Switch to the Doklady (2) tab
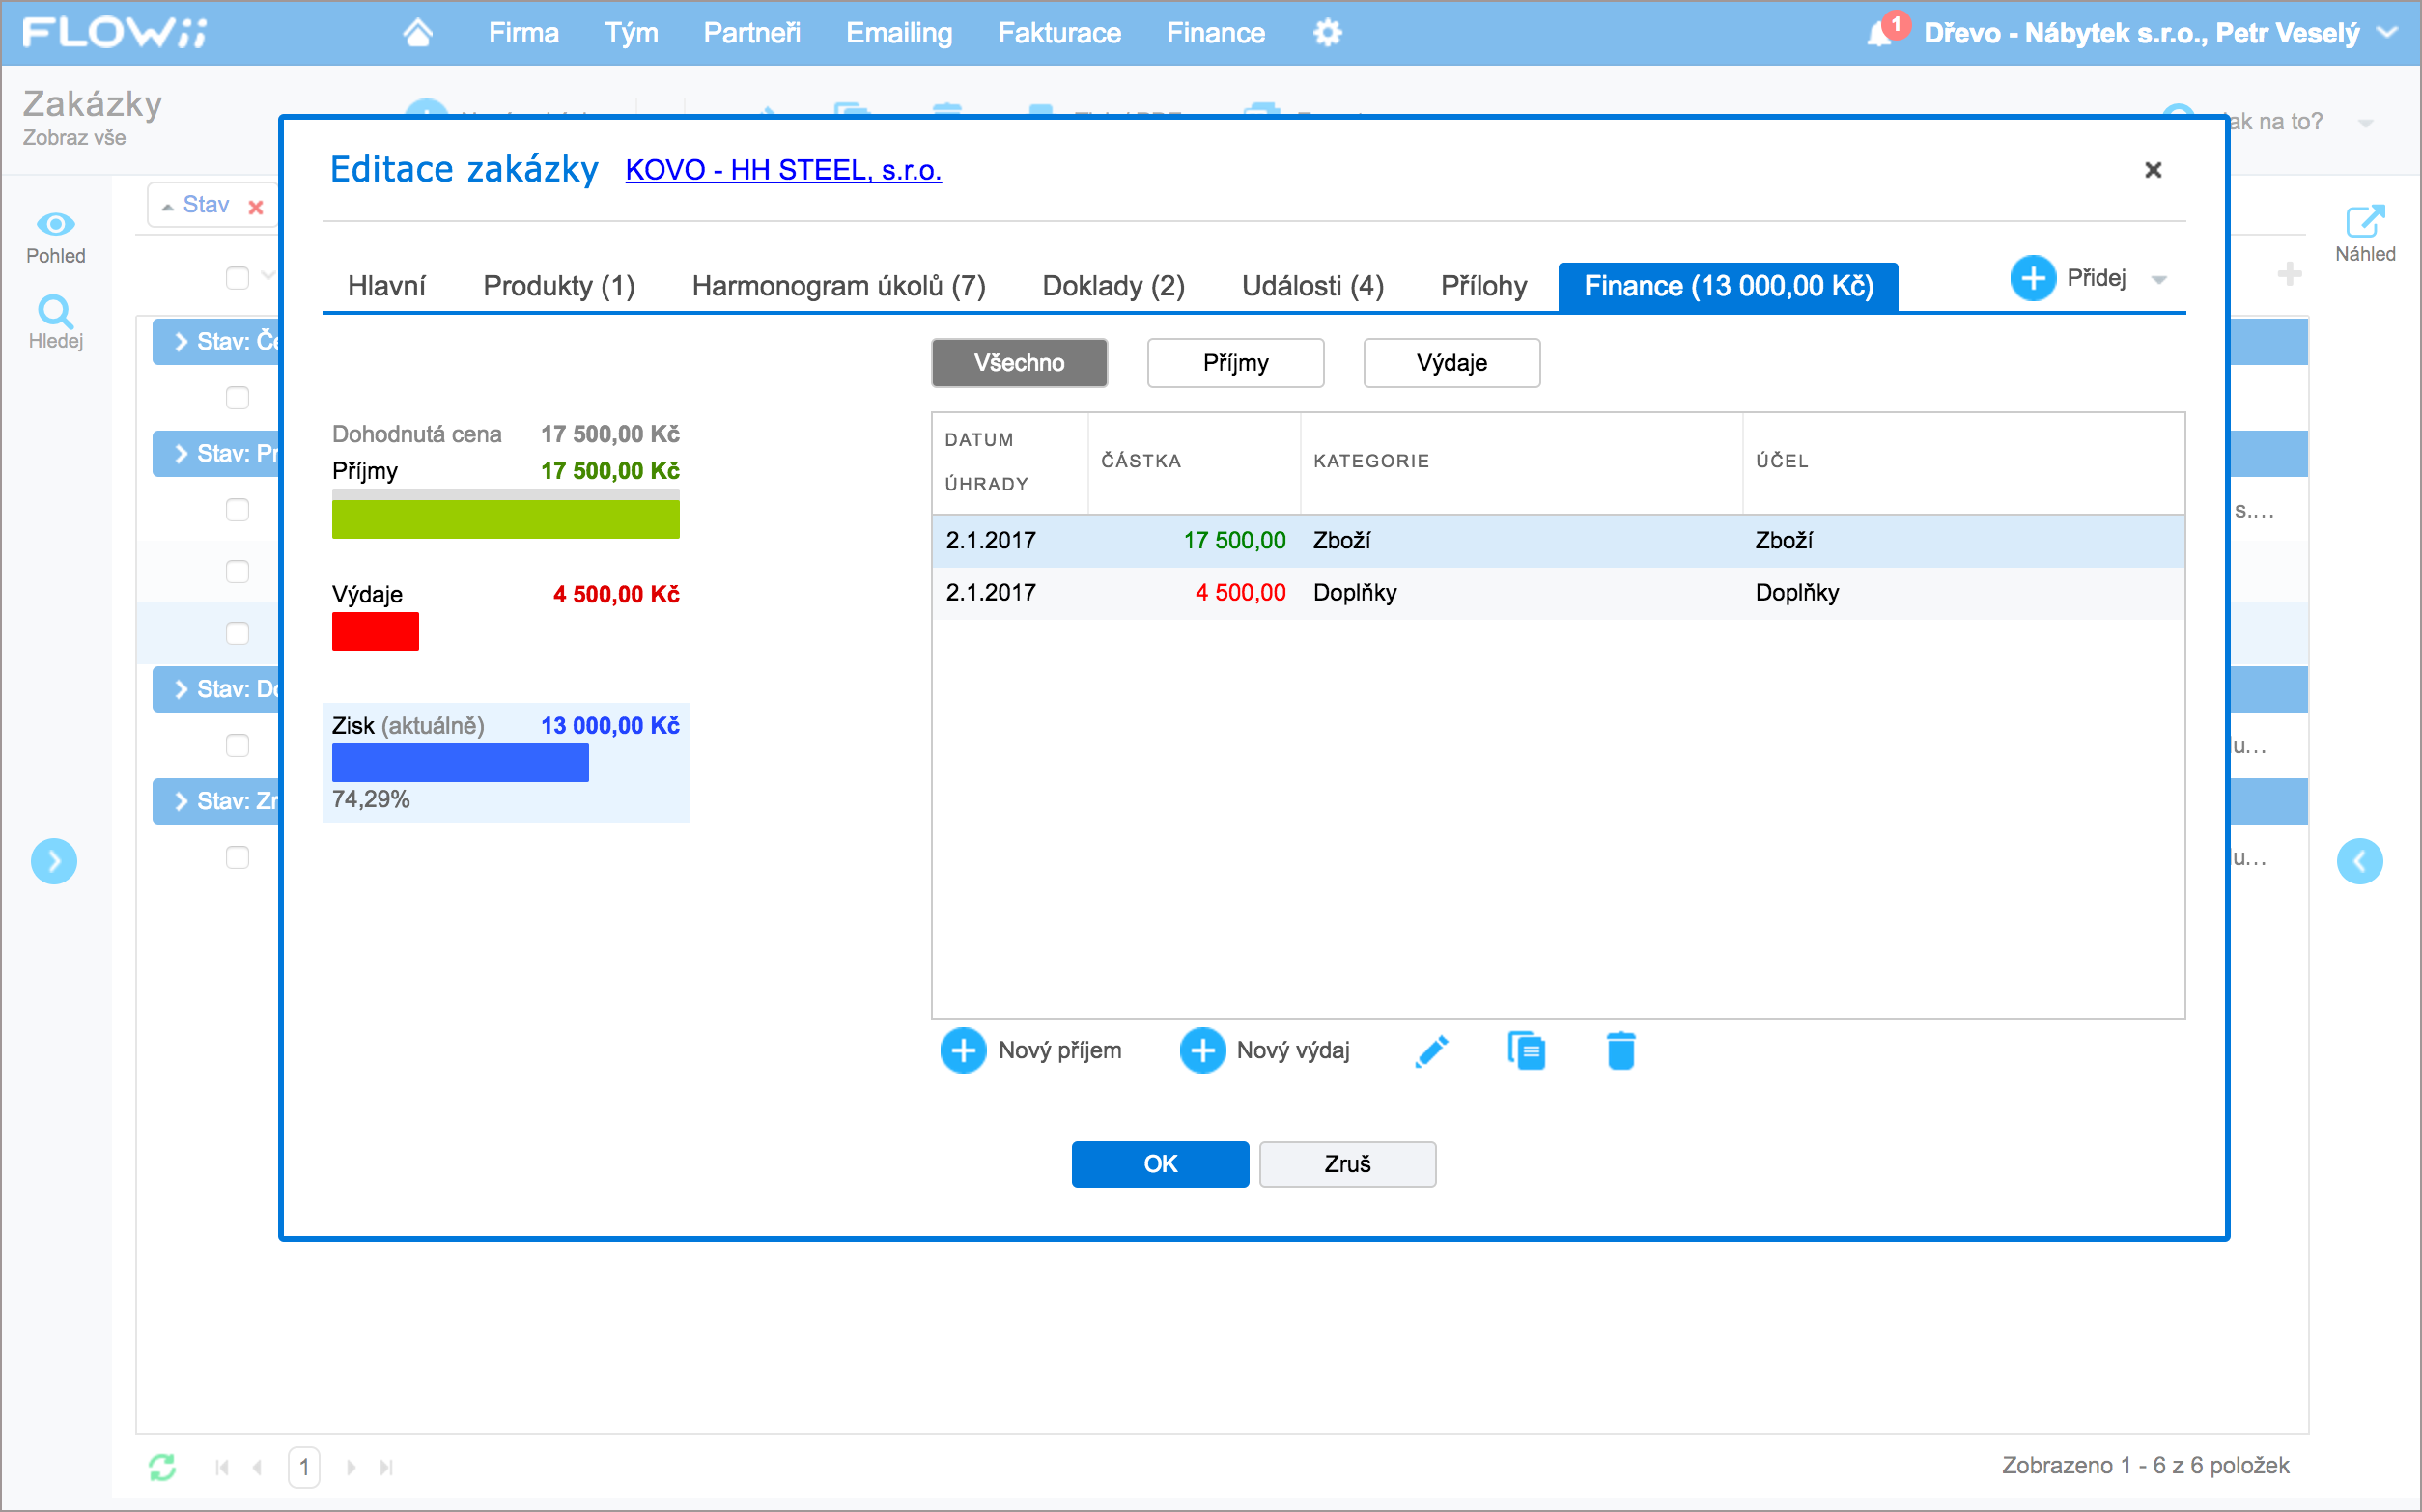The width and height of the screenshot is (2422, 1512). [1113, 287]
